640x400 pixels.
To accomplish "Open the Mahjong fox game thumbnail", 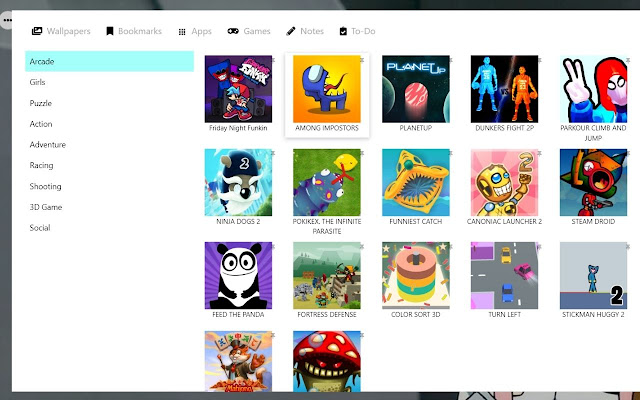I will pos(238,361).
